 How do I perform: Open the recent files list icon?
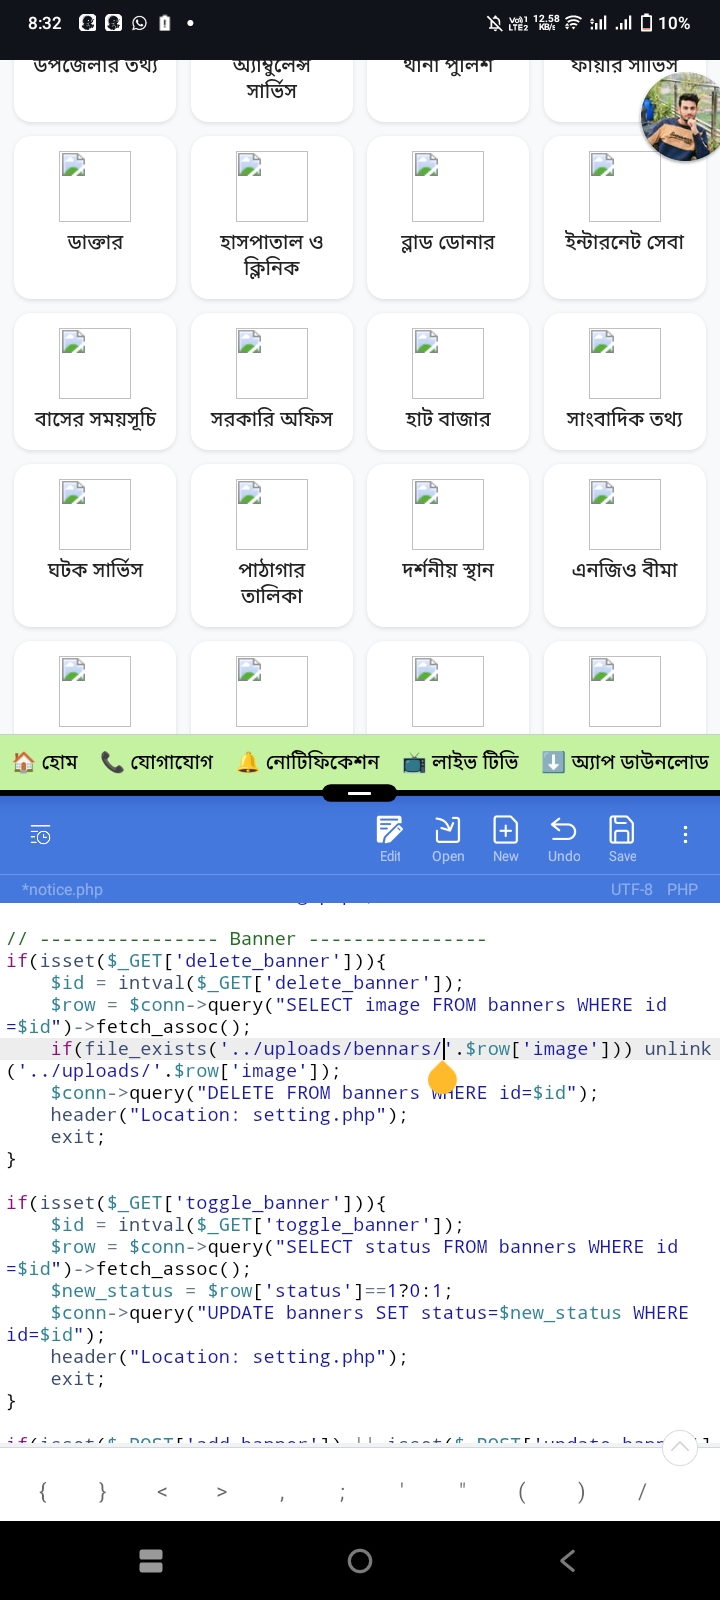click(x=40, y=836)
